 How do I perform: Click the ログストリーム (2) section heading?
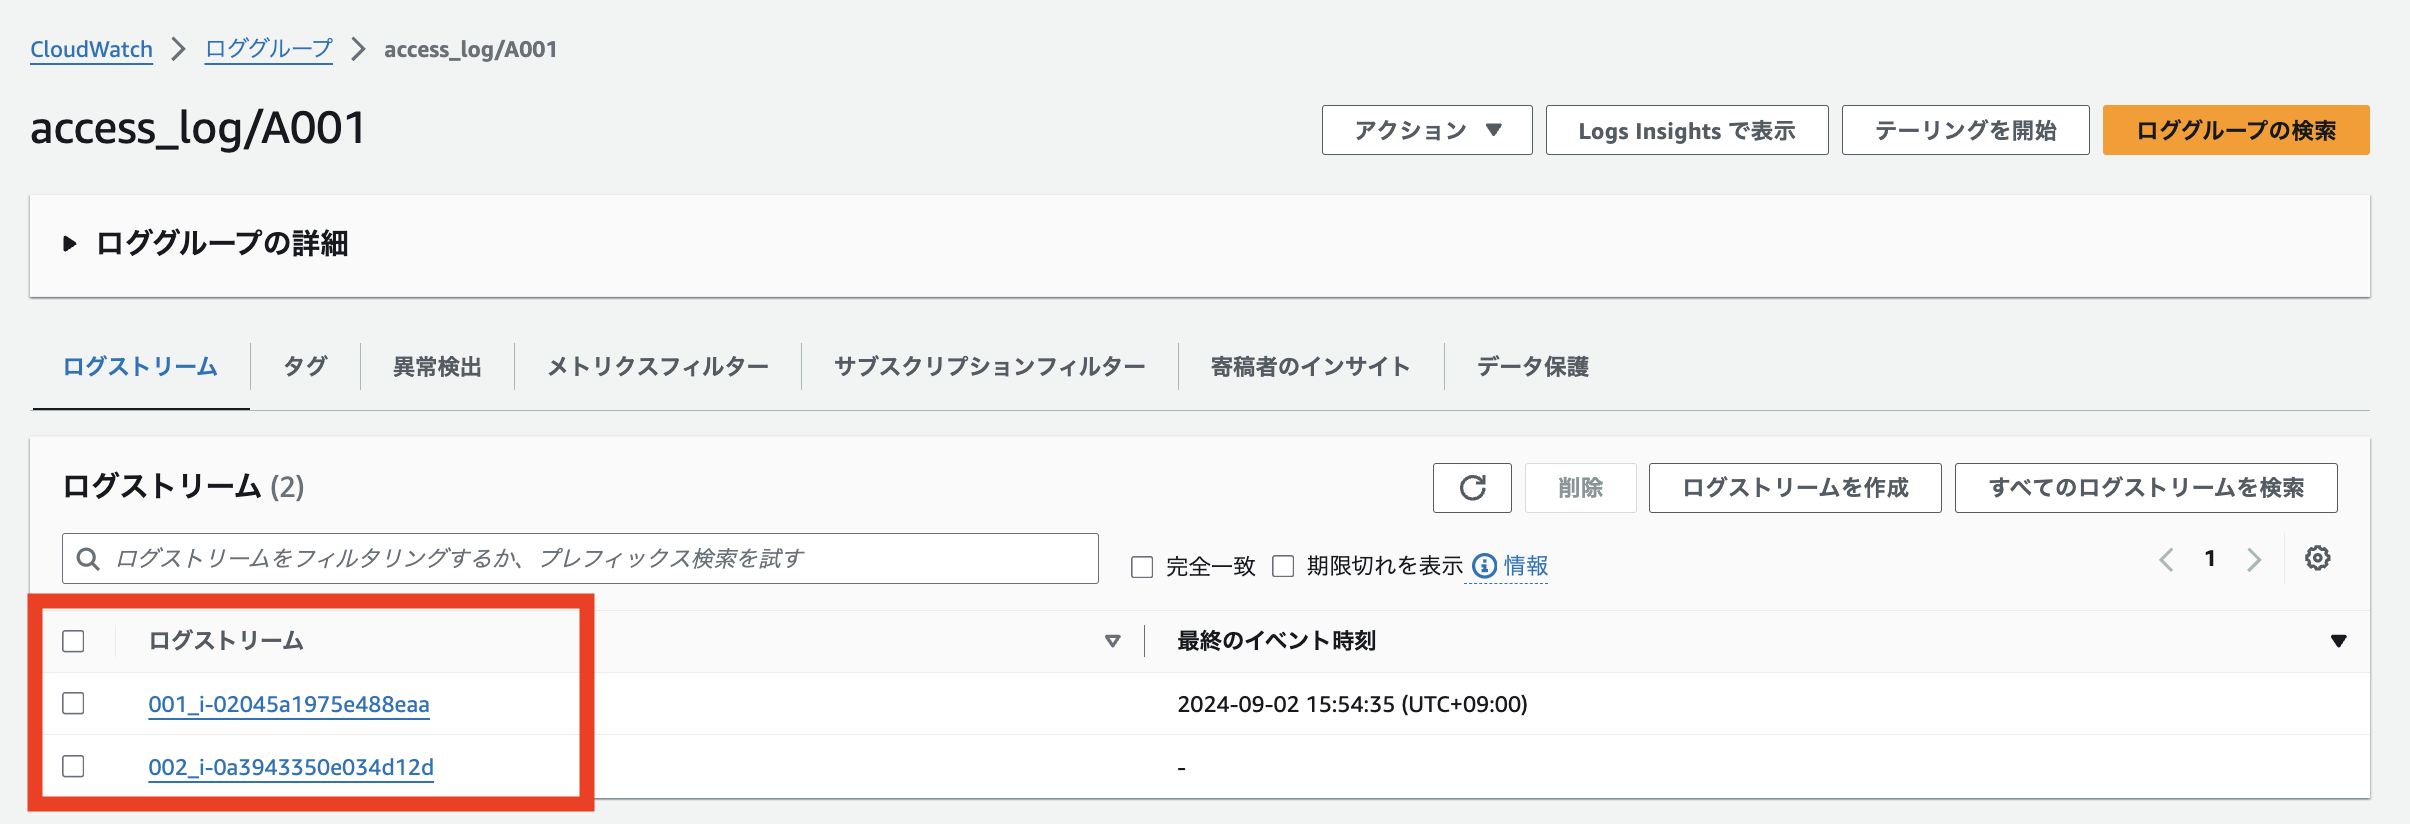pos(183,487)
